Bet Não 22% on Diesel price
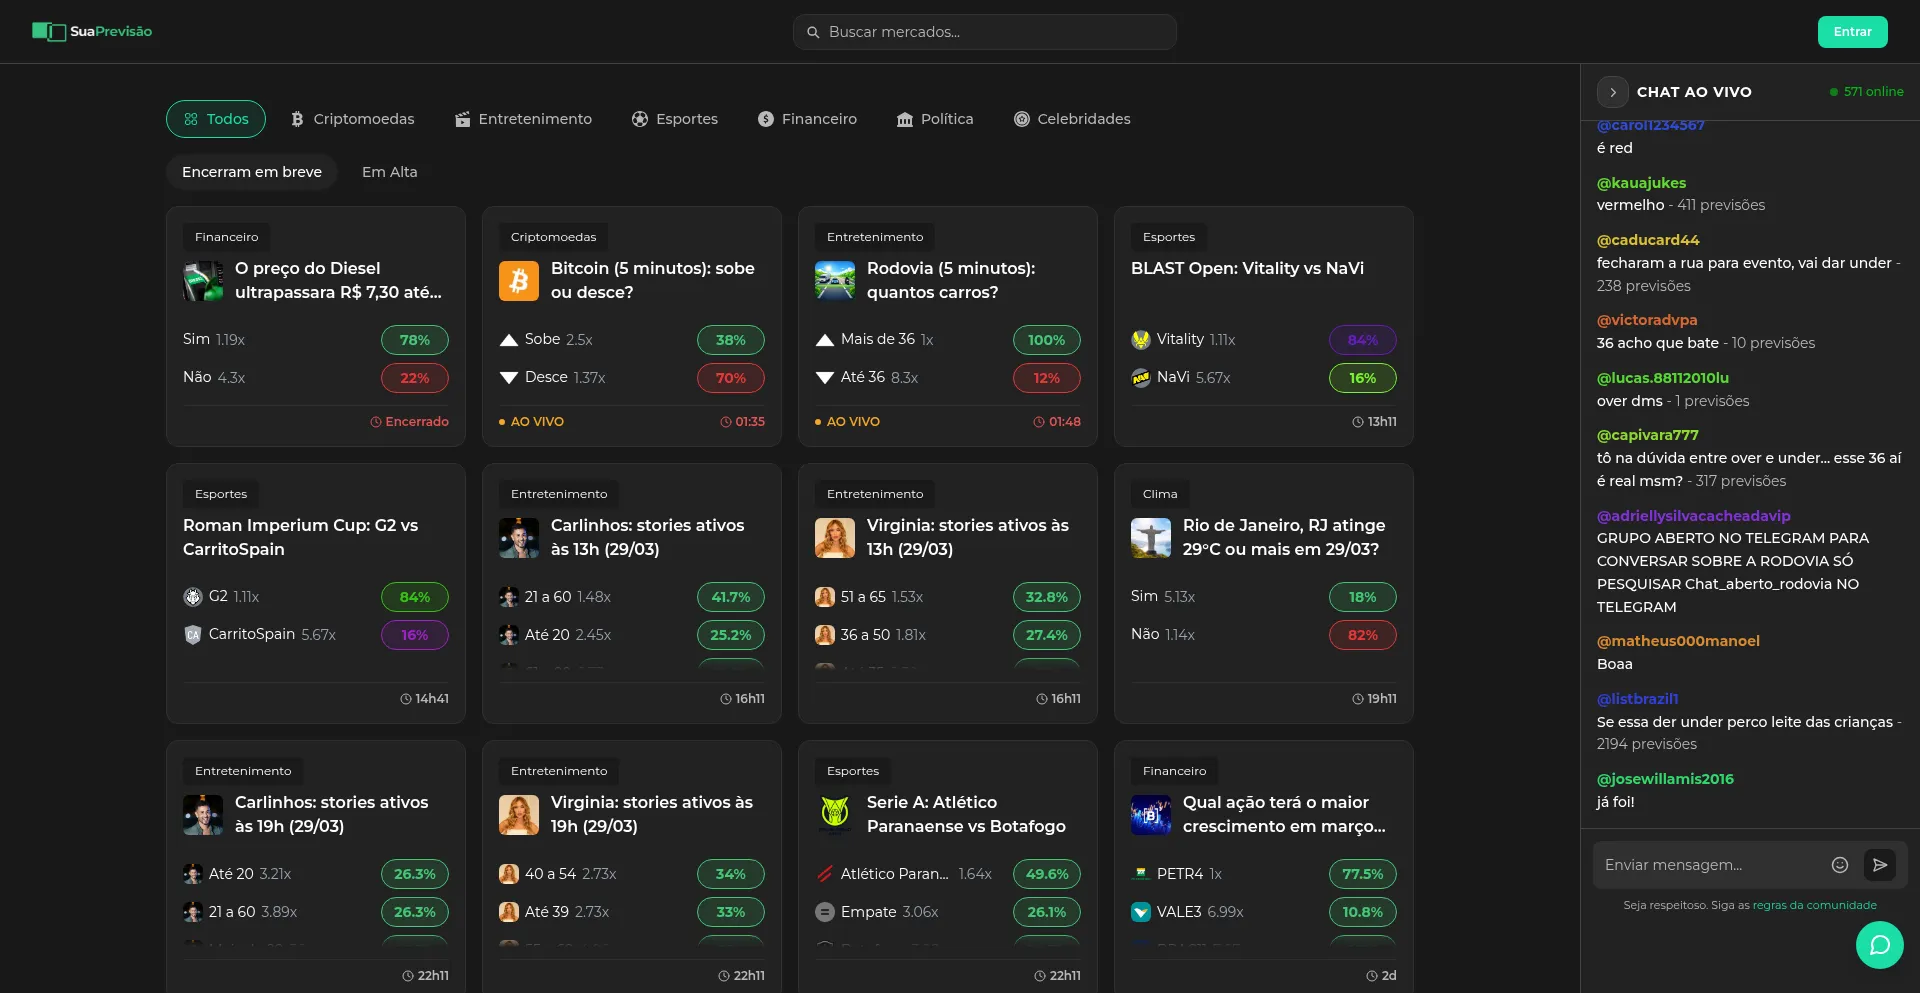1920x993 pixels. (x=415, y=378)
